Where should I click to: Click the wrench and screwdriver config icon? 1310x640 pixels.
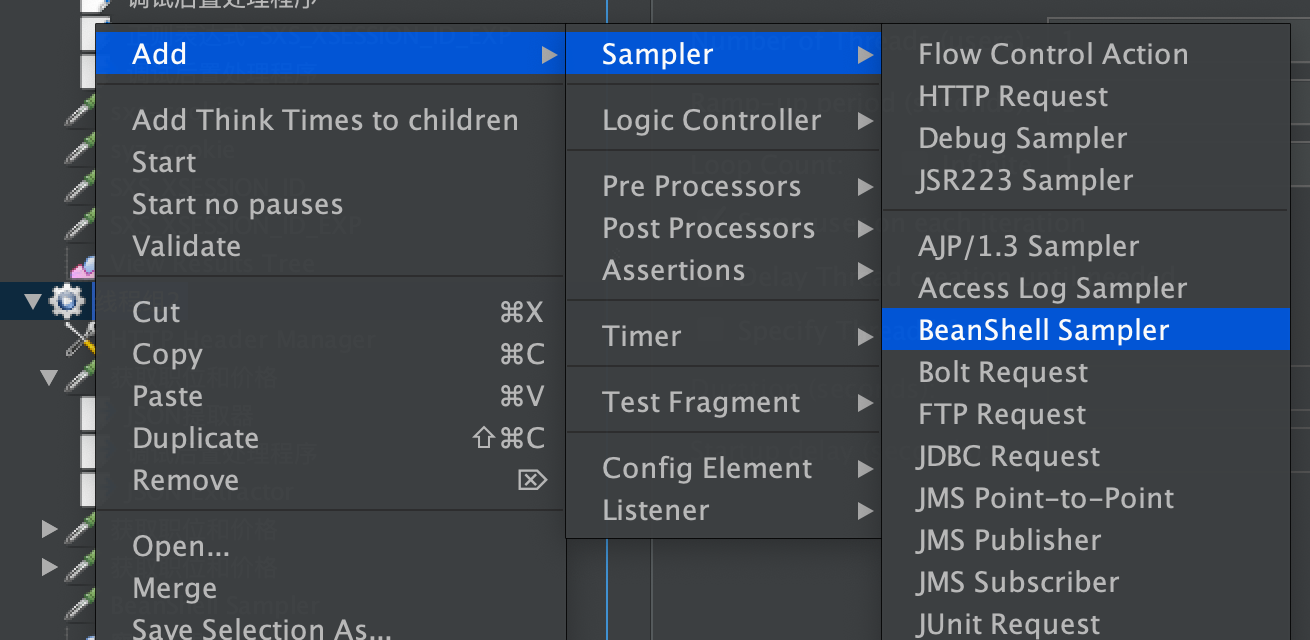tap(79, 340)
